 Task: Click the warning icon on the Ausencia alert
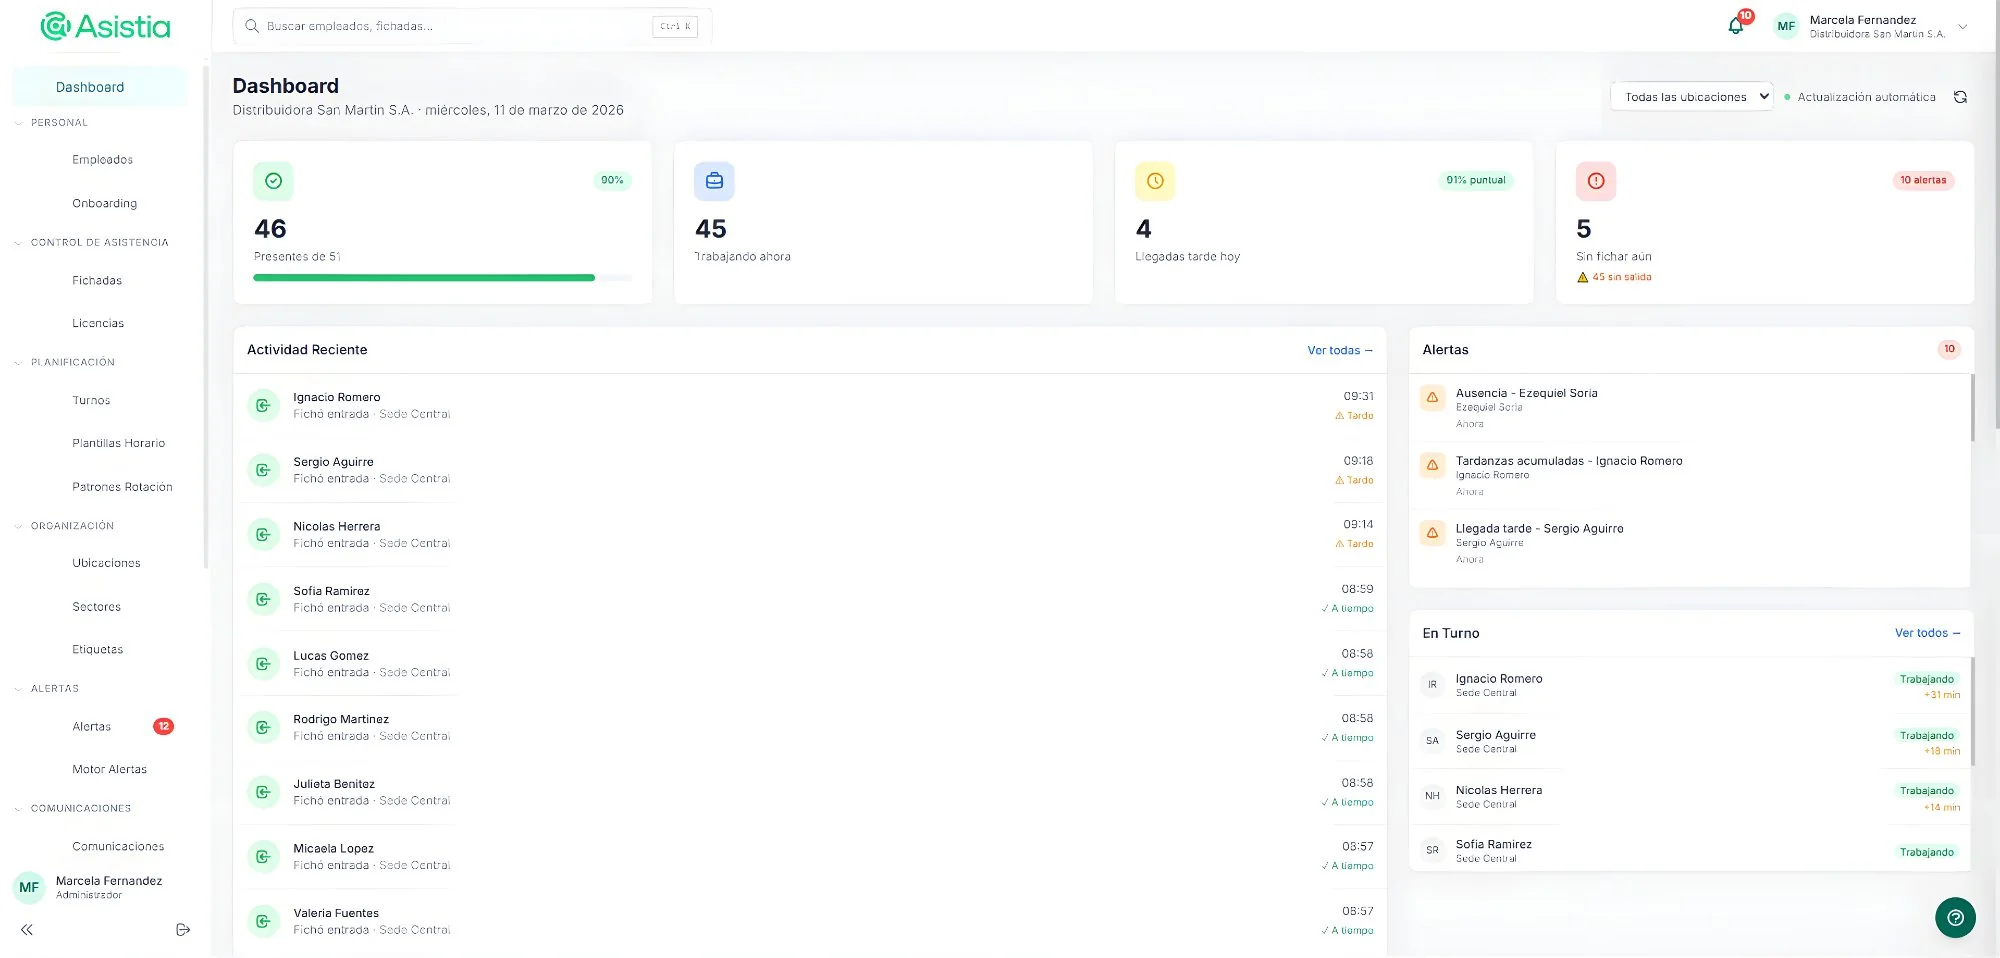click(1432, 399)
